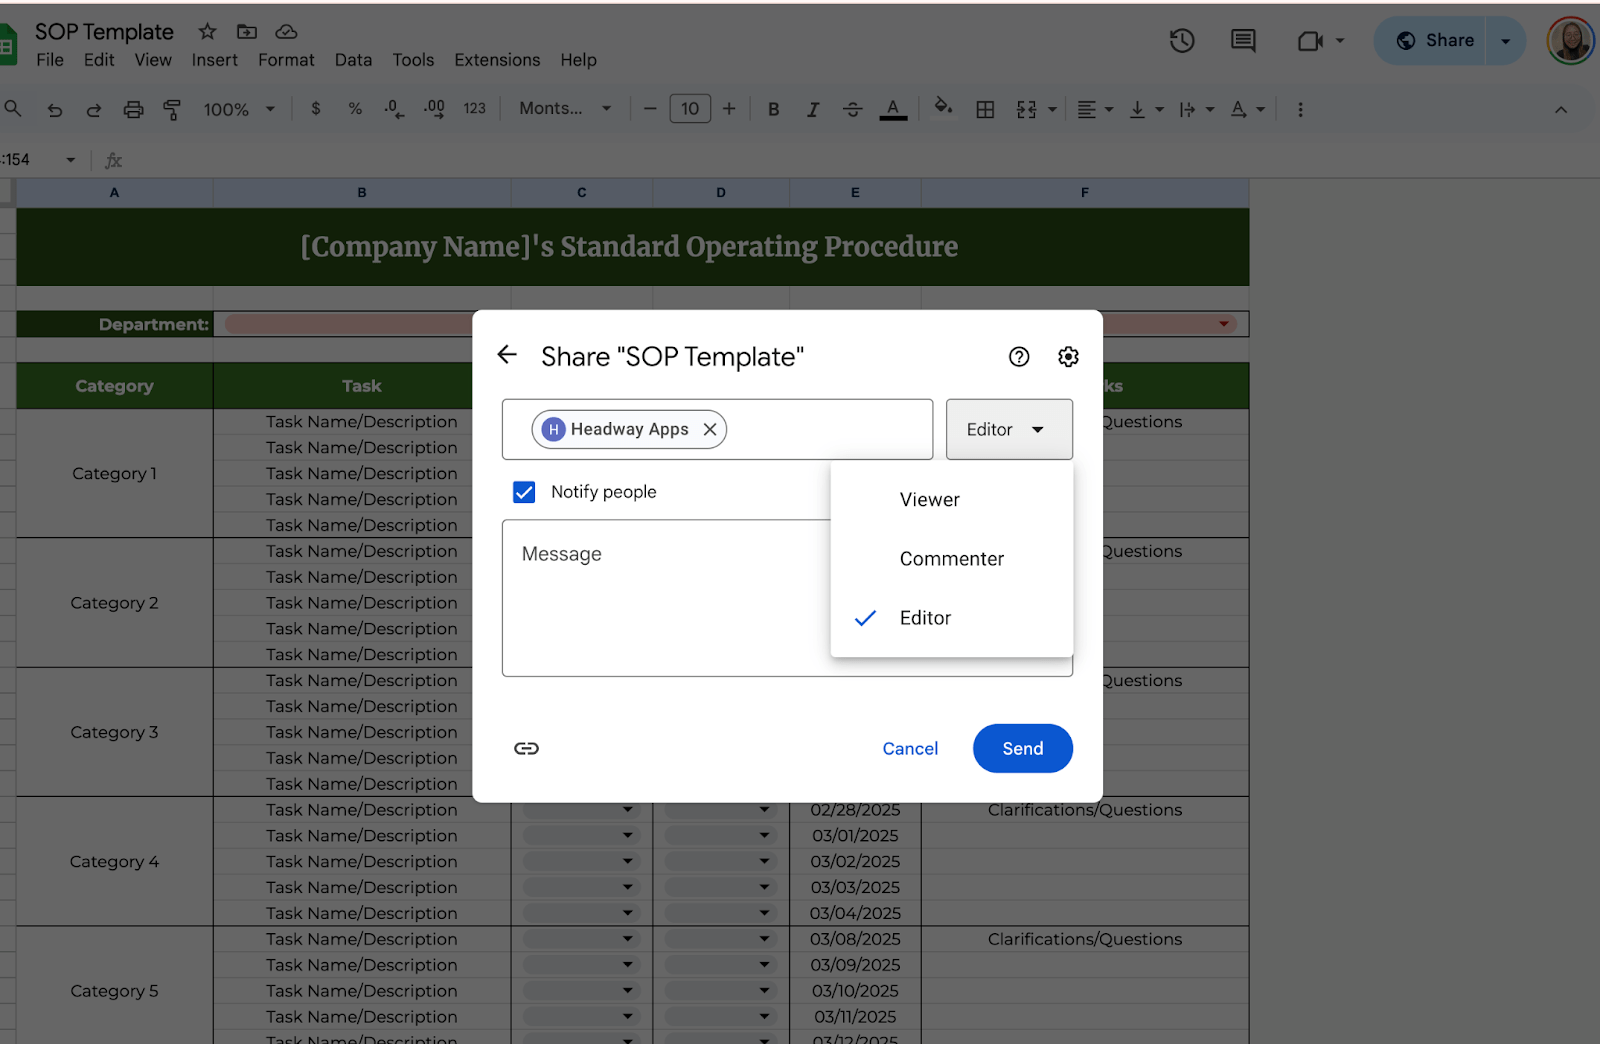Click the version history clock icon
The width and height of the screenshot is (1600, 1044).
pos(1182,41)
